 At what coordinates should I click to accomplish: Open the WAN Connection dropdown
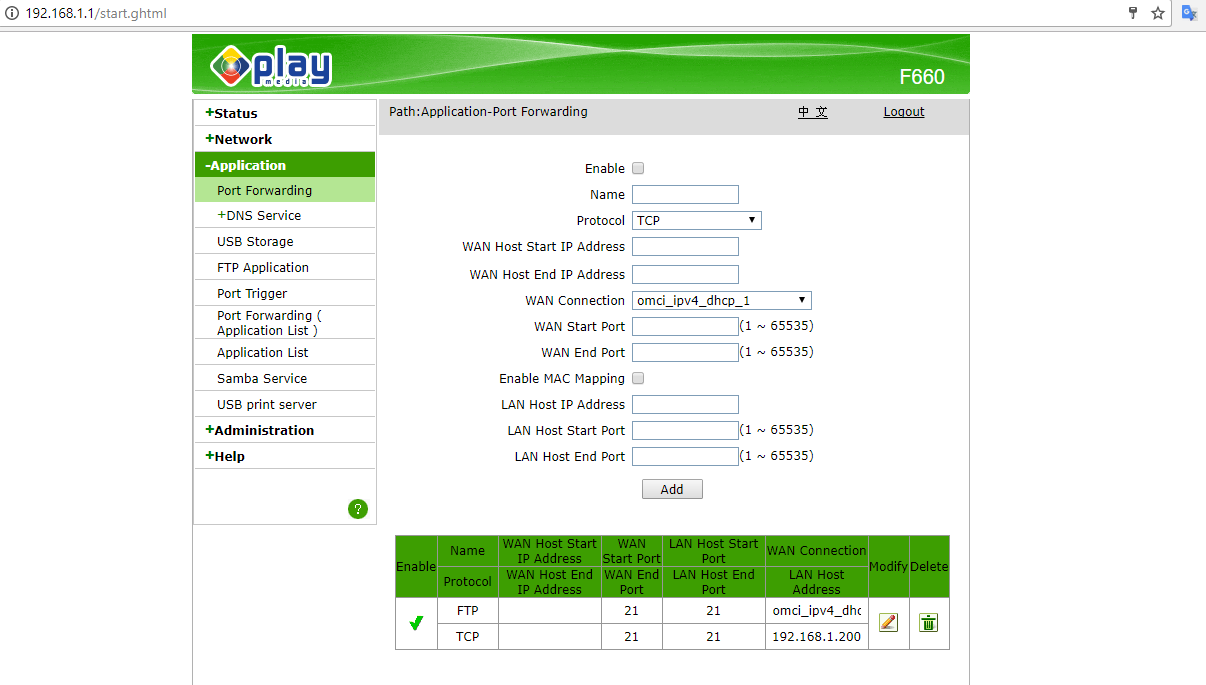coord(722,300)
